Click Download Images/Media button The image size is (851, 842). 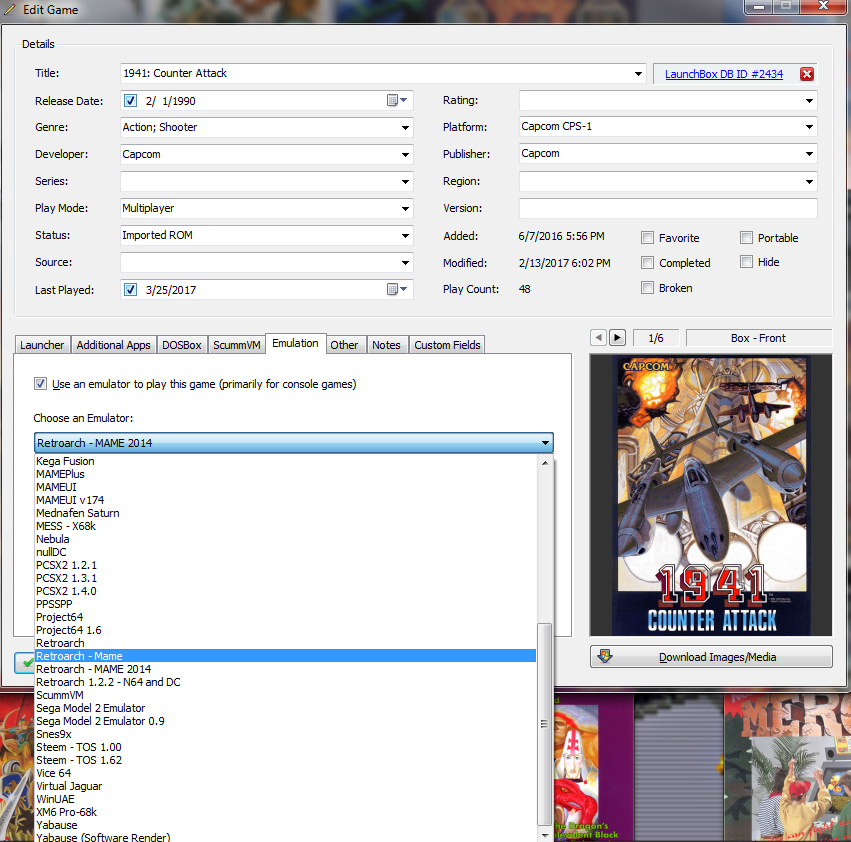[x=711, y=656]
